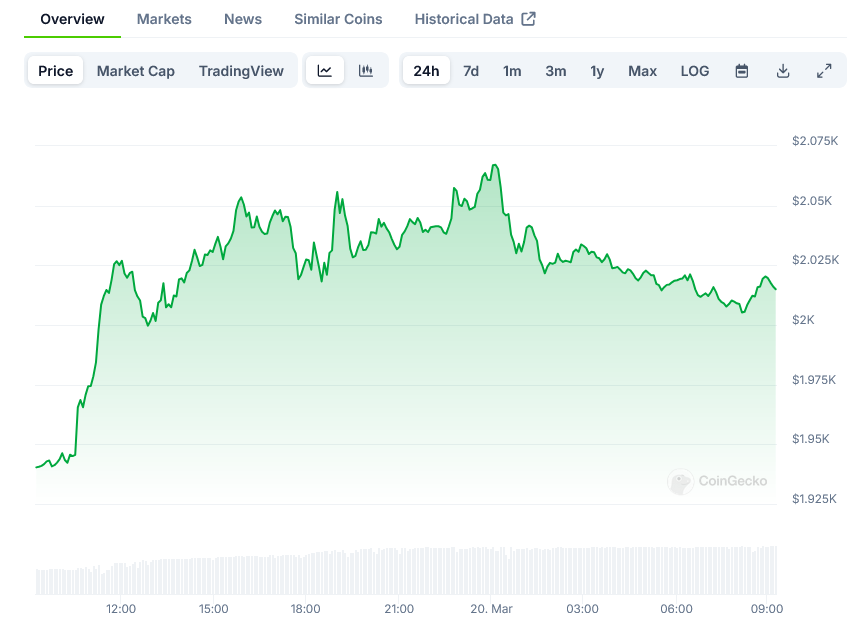Viewport: 847px width, 628px height.
Task: Switch chart to Market Cap
Action: (136, 71)
